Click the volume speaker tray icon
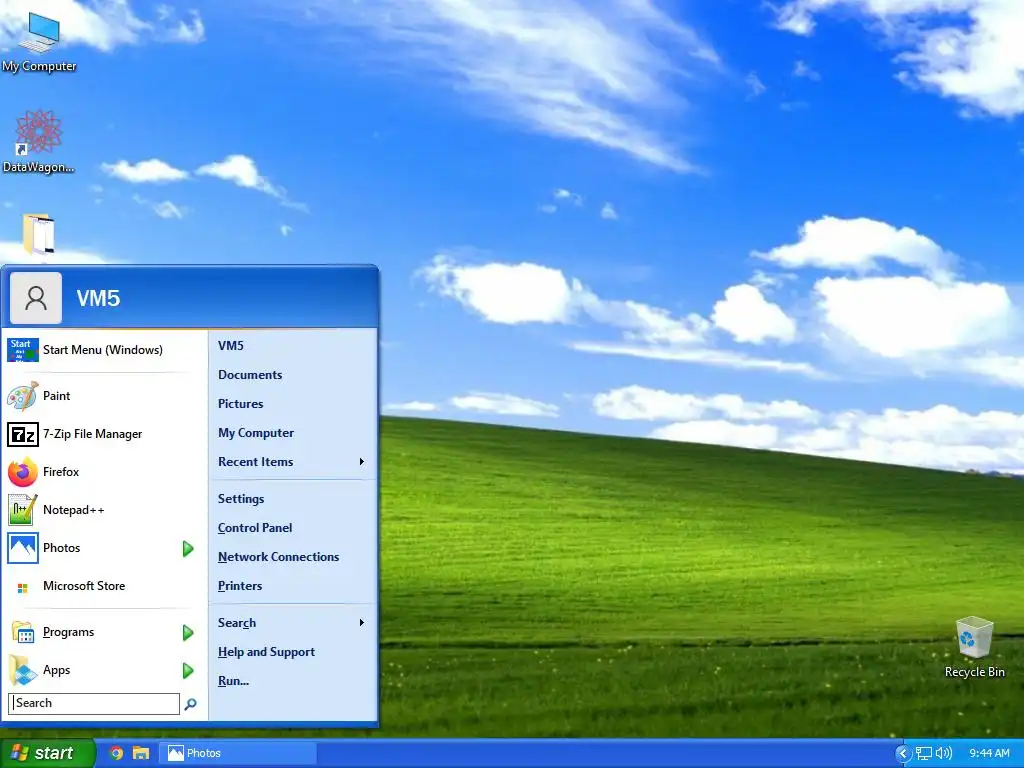The image size is (1024, 768). coord(944,754)
